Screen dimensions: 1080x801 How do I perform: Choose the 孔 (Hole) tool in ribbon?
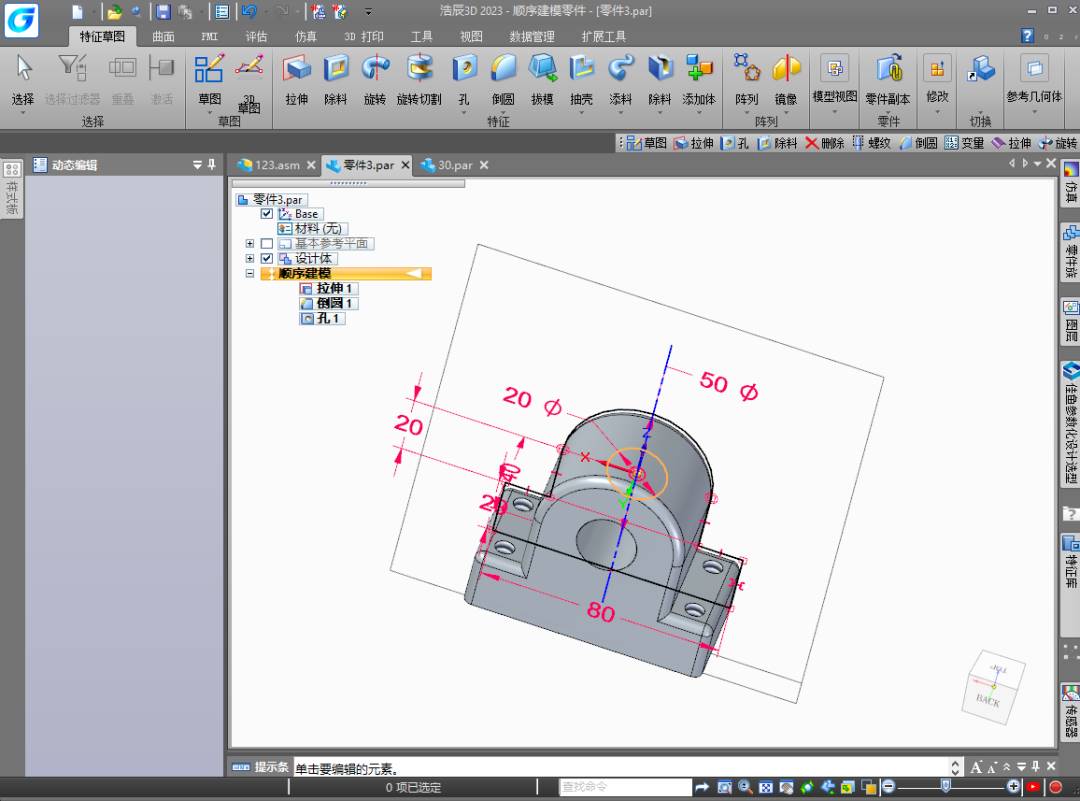[464, 78]
